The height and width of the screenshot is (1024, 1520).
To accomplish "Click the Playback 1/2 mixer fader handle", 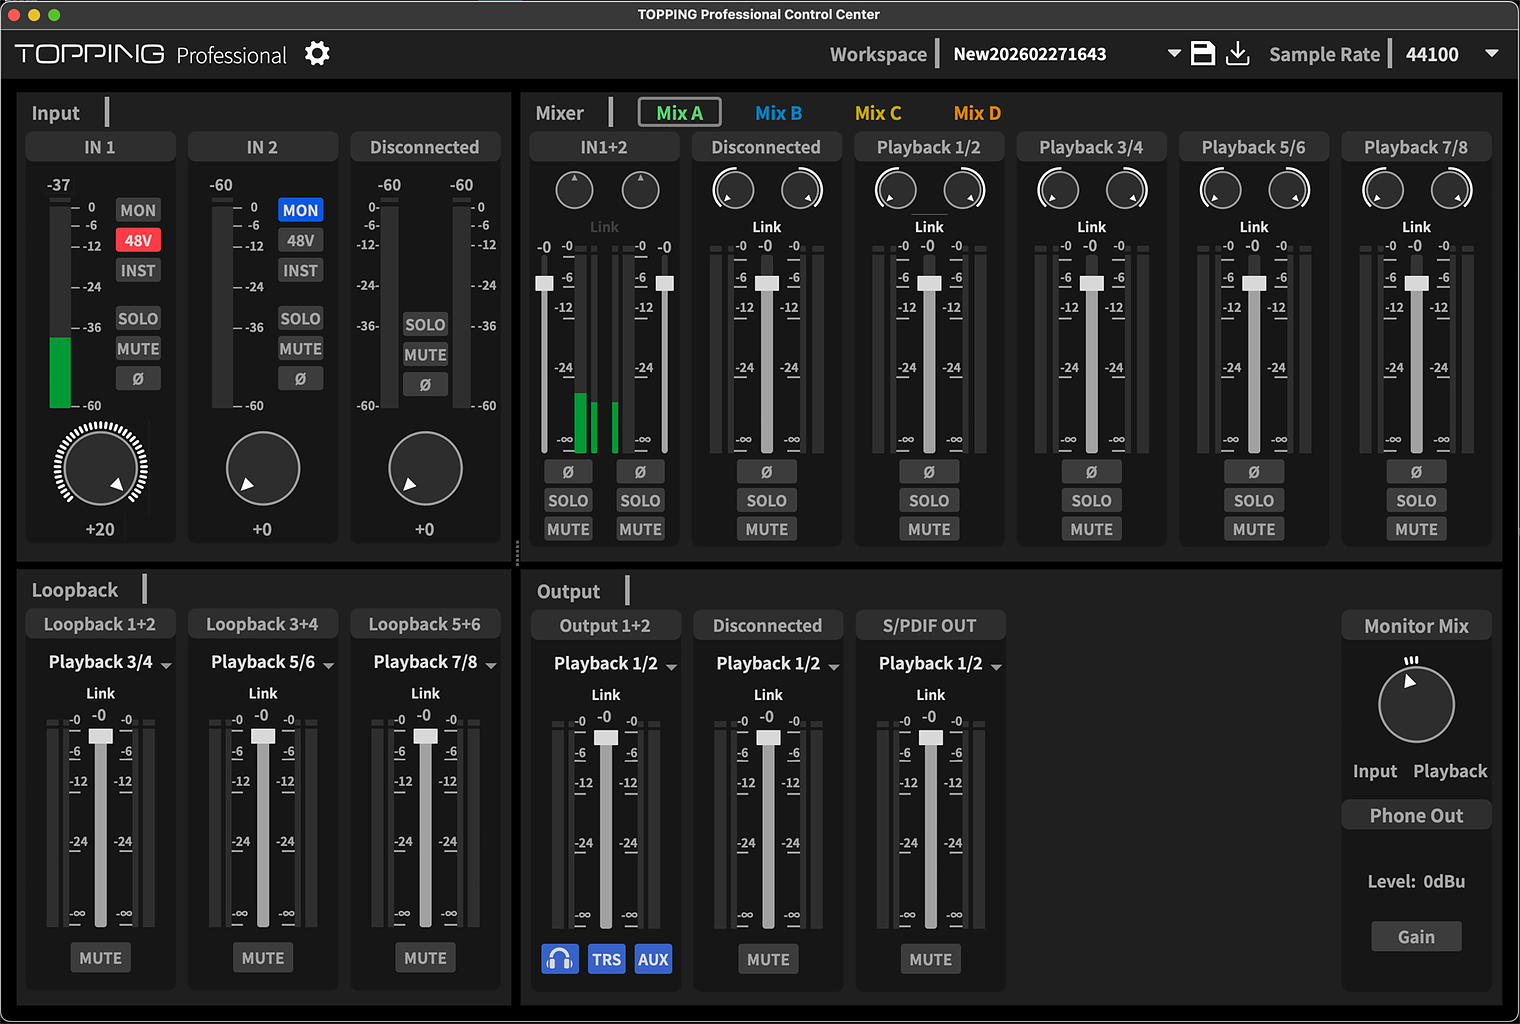I will coord(929,283).
